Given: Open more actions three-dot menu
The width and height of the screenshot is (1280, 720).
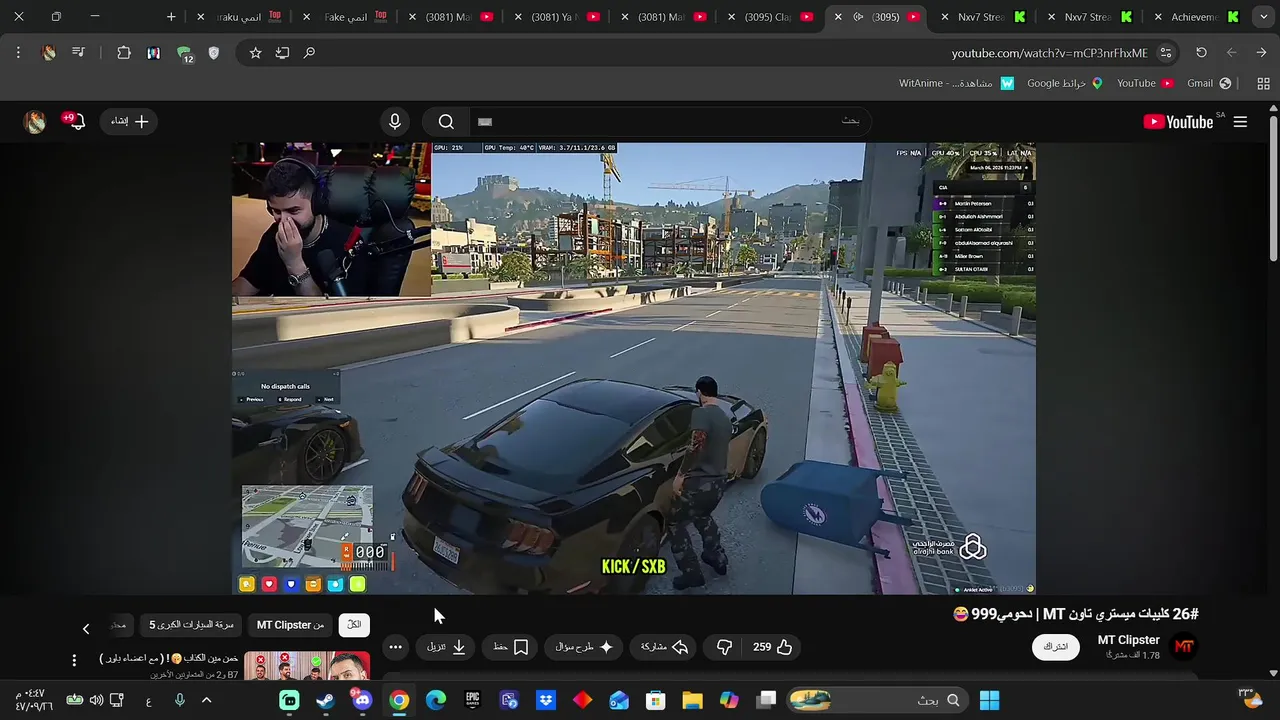Looking at the screenshot, I should click(395, 647).
